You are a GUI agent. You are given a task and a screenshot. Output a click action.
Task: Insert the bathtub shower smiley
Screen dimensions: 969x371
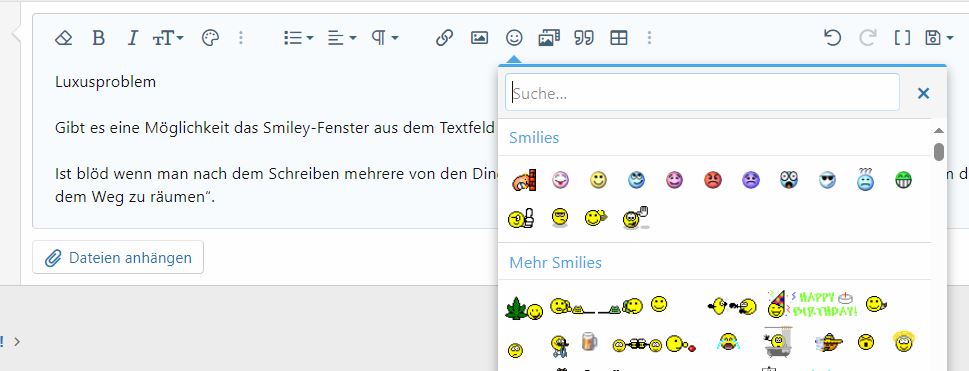tap(777, 341)
